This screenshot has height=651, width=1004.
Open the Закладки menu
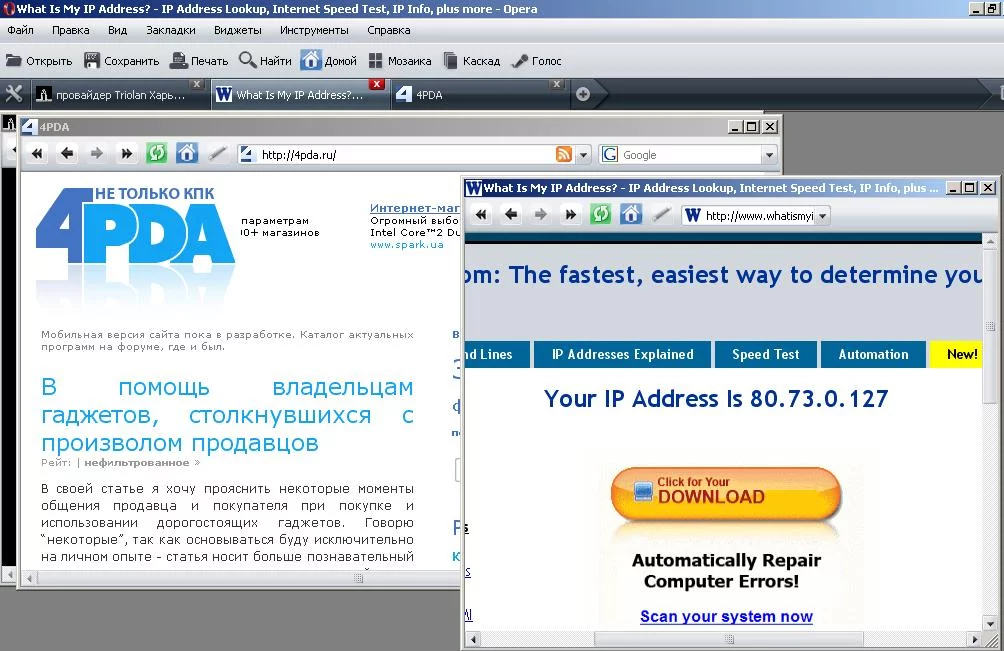pos(171,30)
